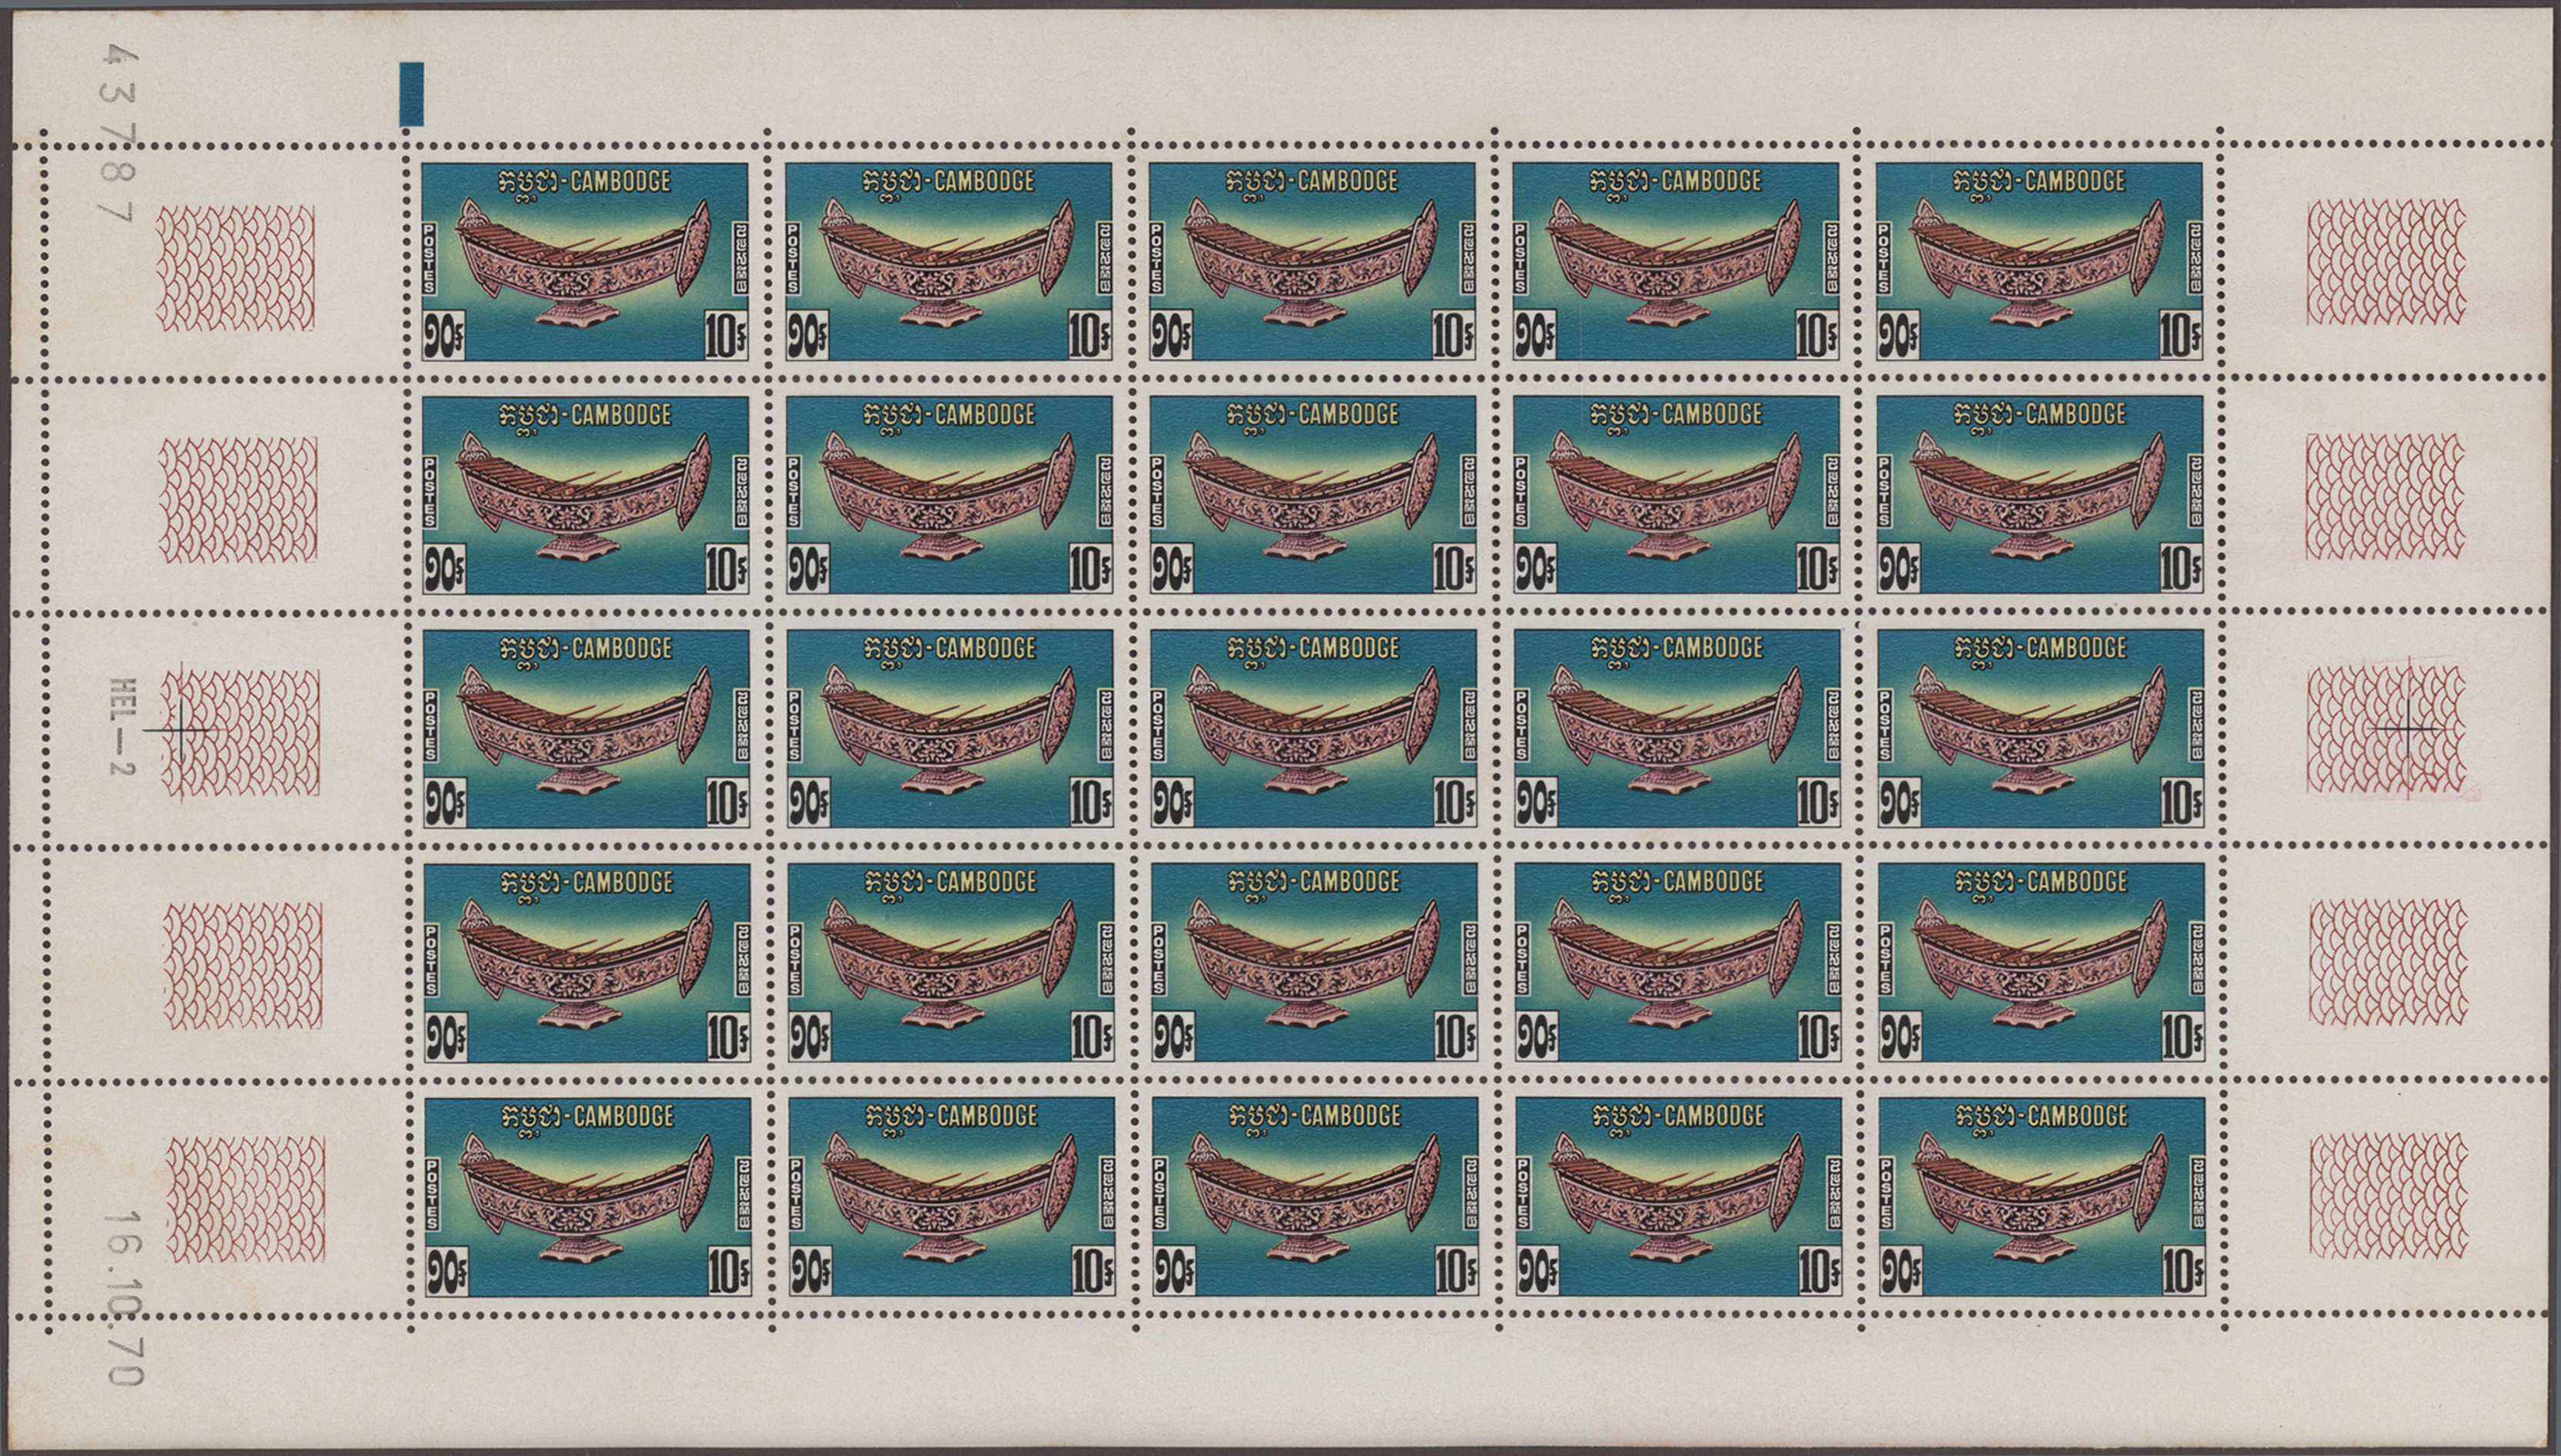Click CAMBODGE text on the top-middle stamp
This screenshot has width=2561, height=1456.
(1348, 181)
